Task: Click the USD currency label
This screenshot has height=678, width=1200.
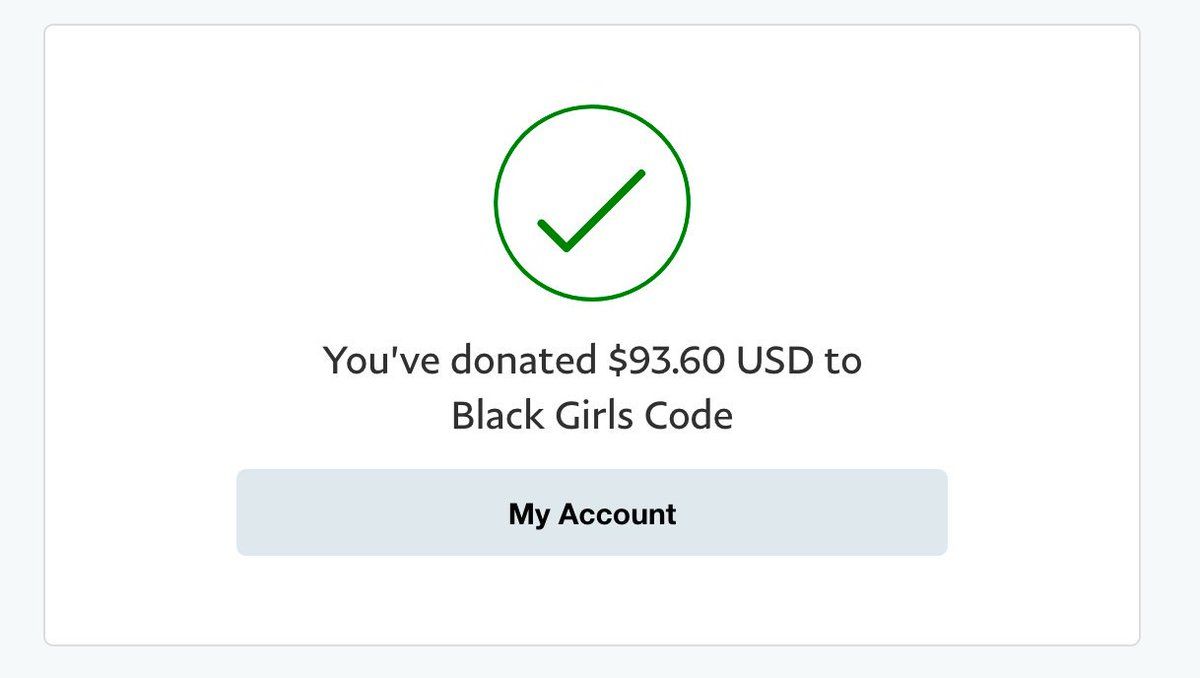Action: click(x=775, y=361)
